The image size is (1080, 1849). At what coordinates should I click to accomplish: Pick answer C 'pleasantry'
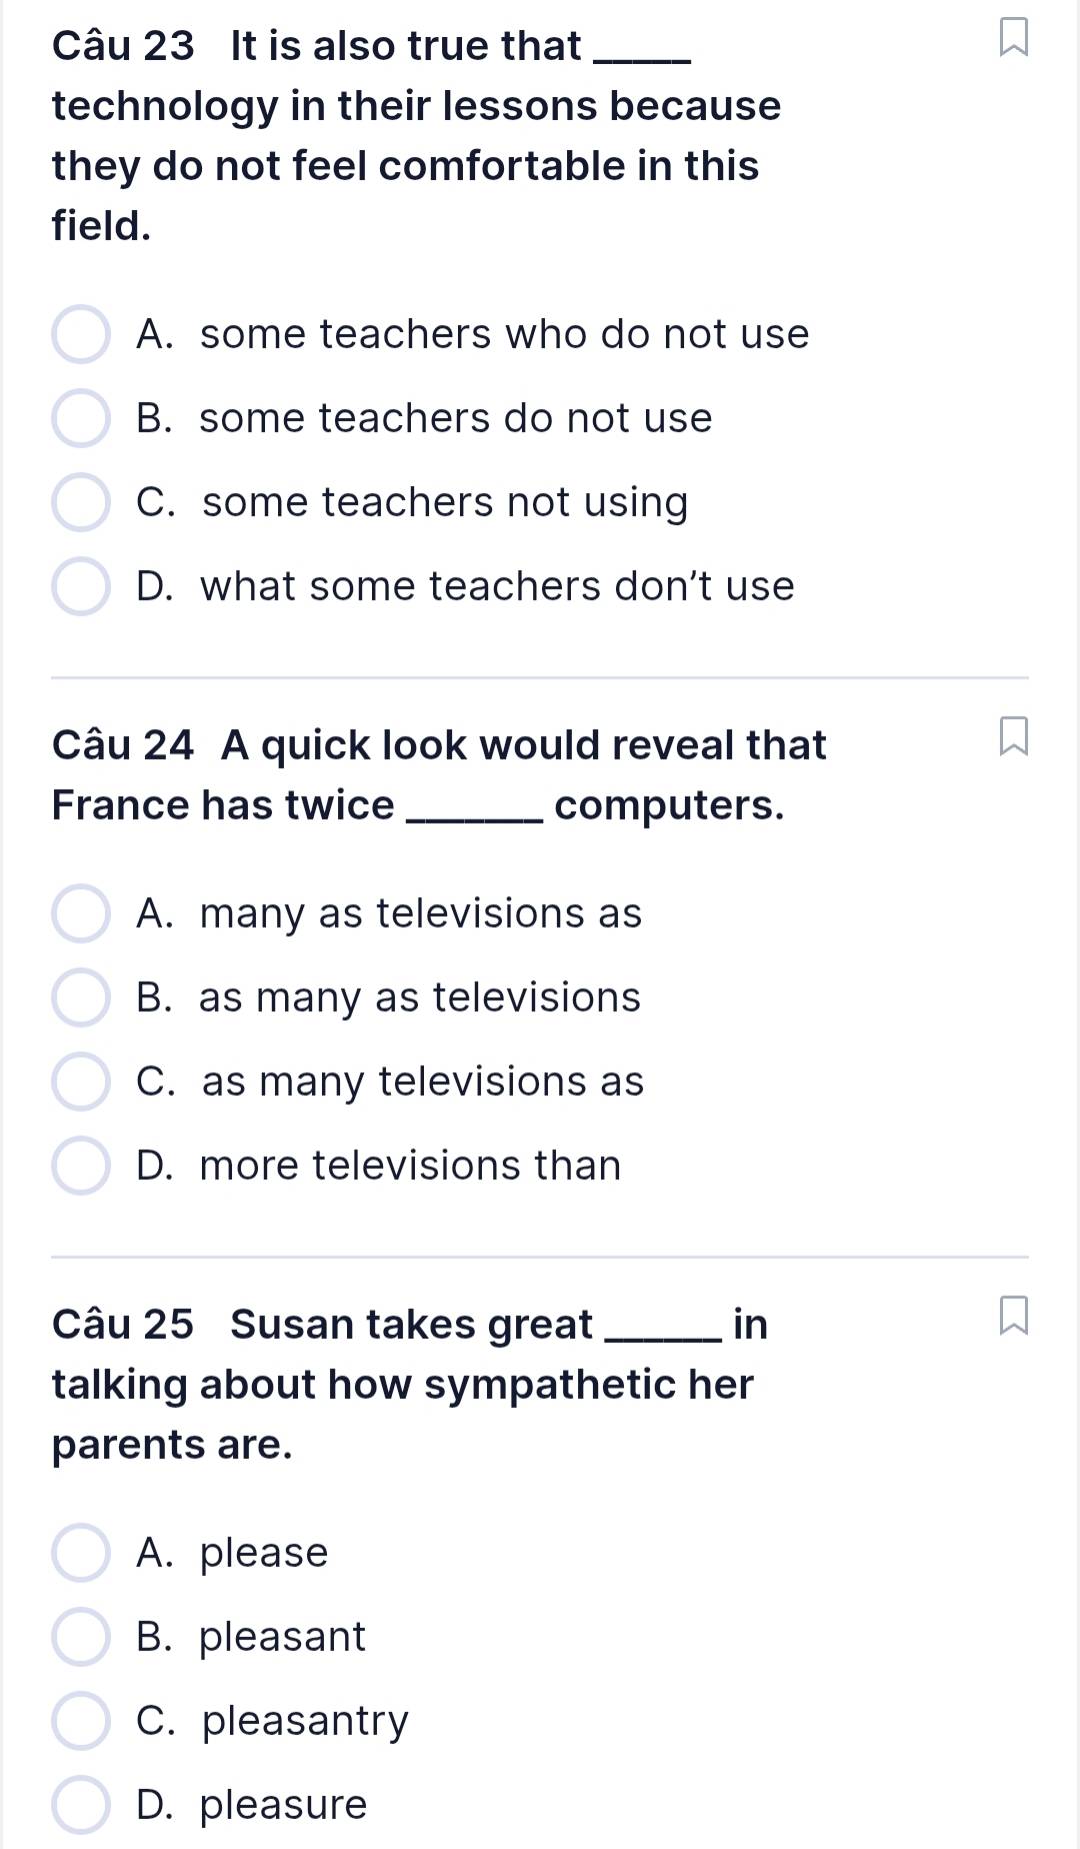pyautogui.click(x=81, y=1721)
